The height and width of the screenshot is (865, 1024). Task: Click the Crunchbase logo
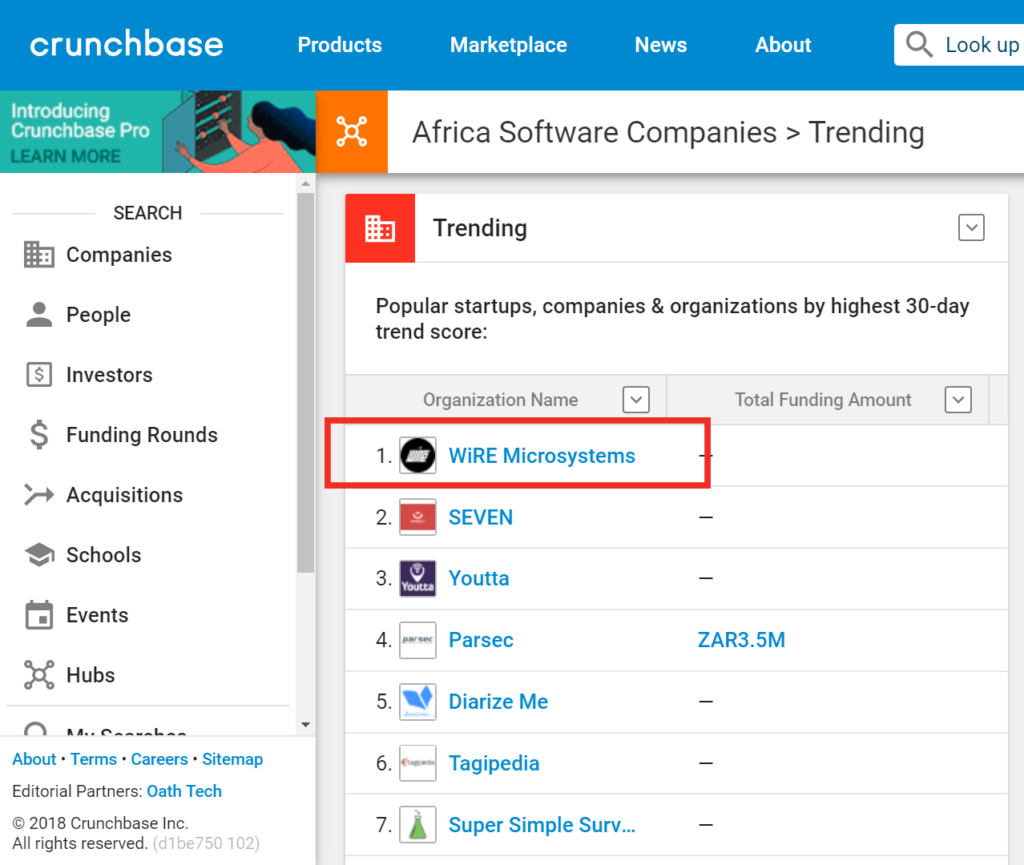(x=127, y=44)
